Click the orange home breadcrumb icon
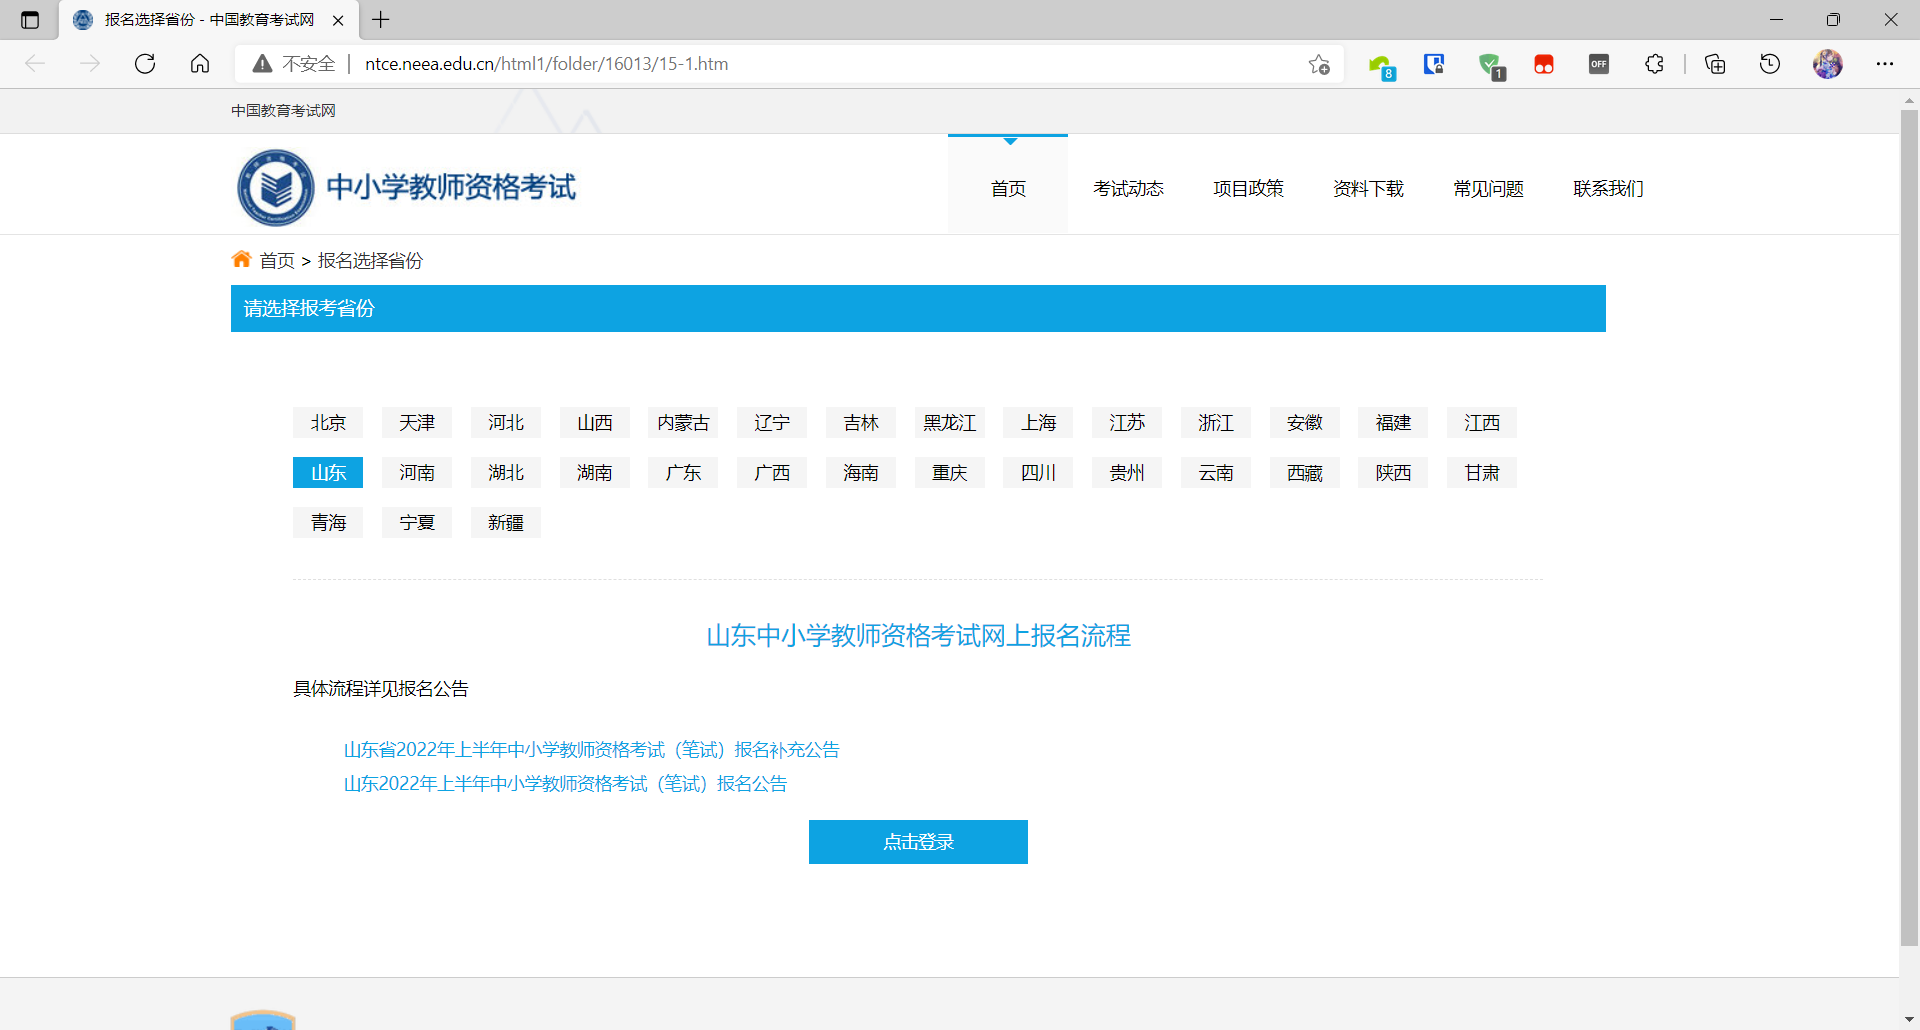Viewport: 1920px width, 1030px height. pyautogui.click(x=241, y=260)
